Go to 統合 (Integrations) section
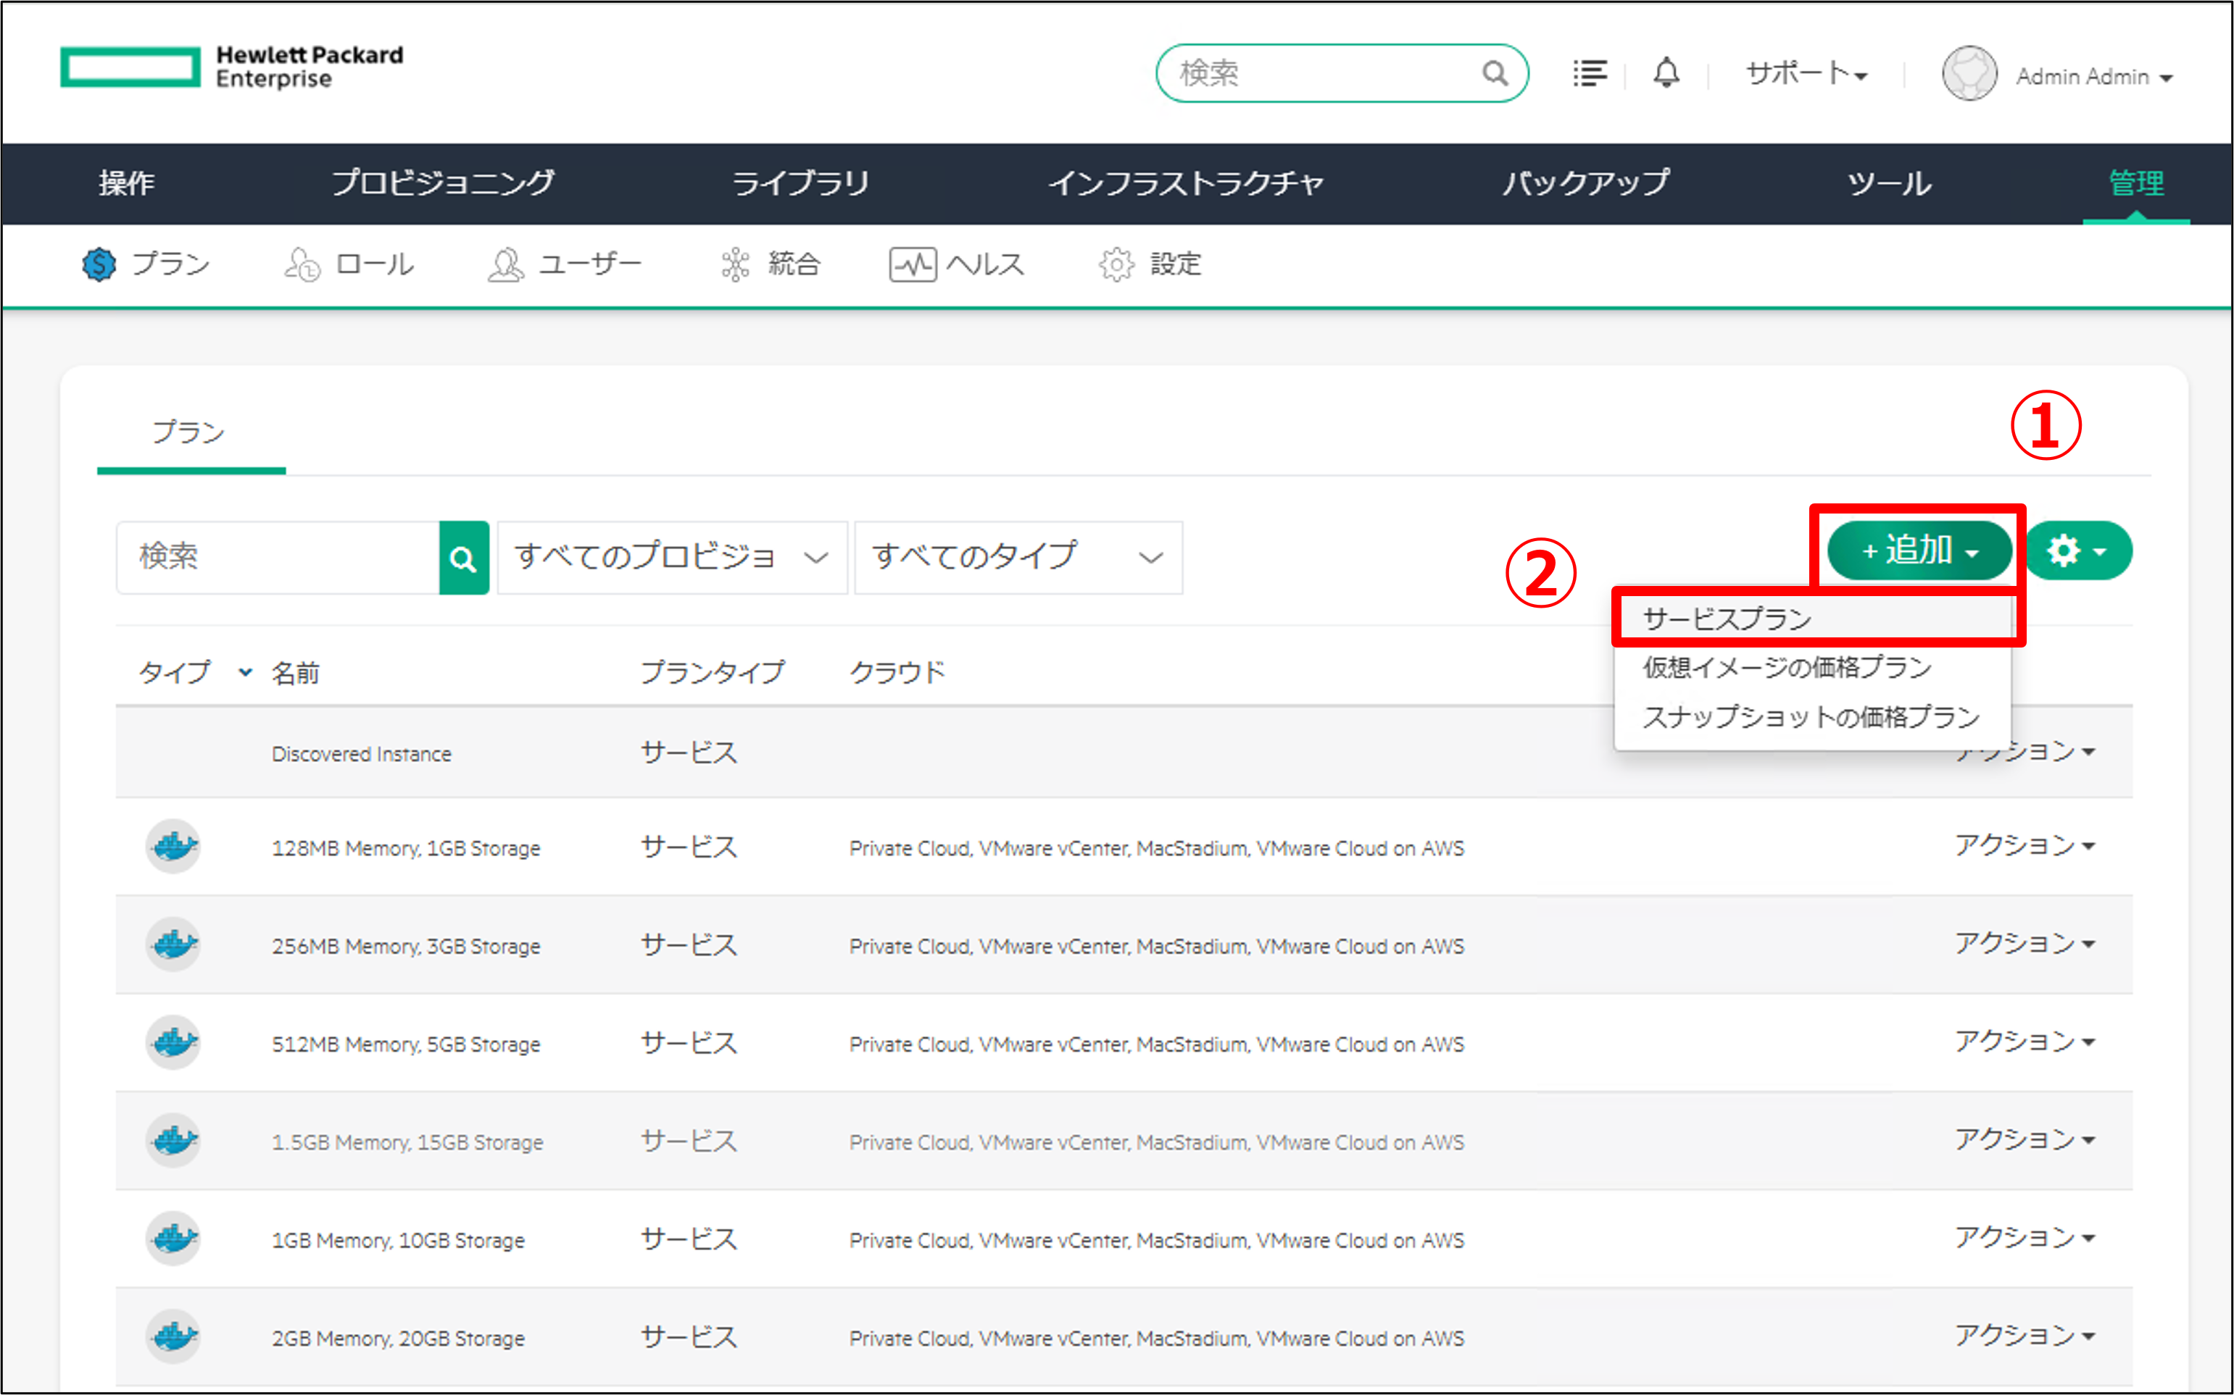Viewport: 2234px width, 1395px height. [770, 264]
